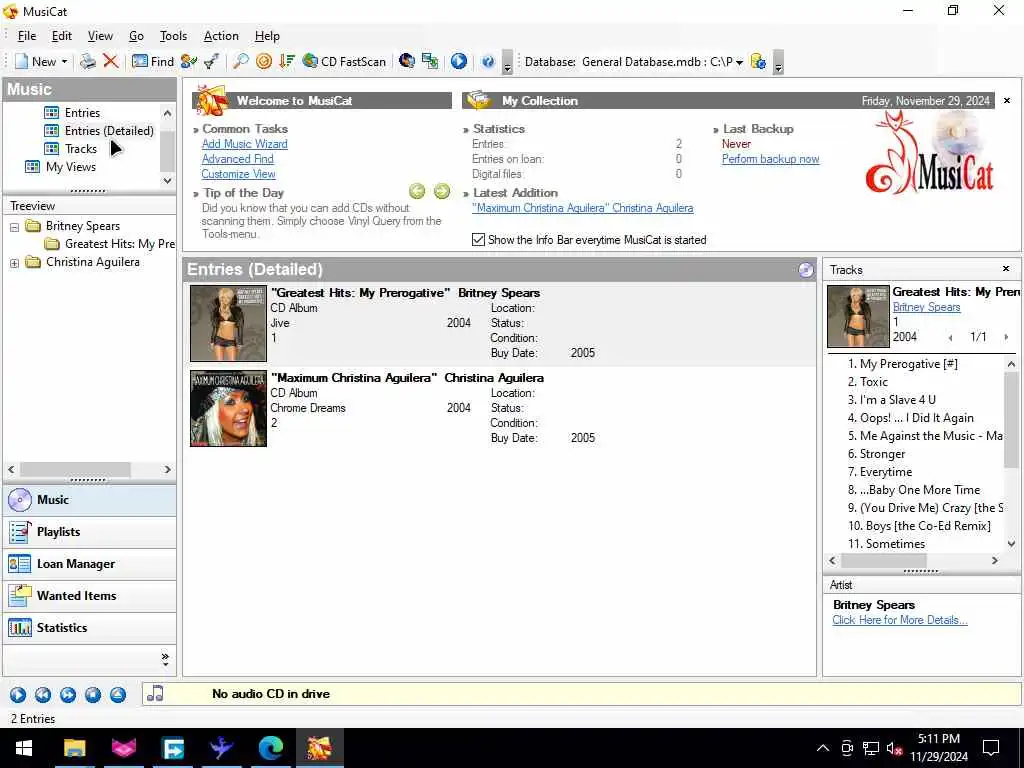Open main toolbar overflow options arrow
Screen dimensions: 1024x768
[x=507, y=63]
